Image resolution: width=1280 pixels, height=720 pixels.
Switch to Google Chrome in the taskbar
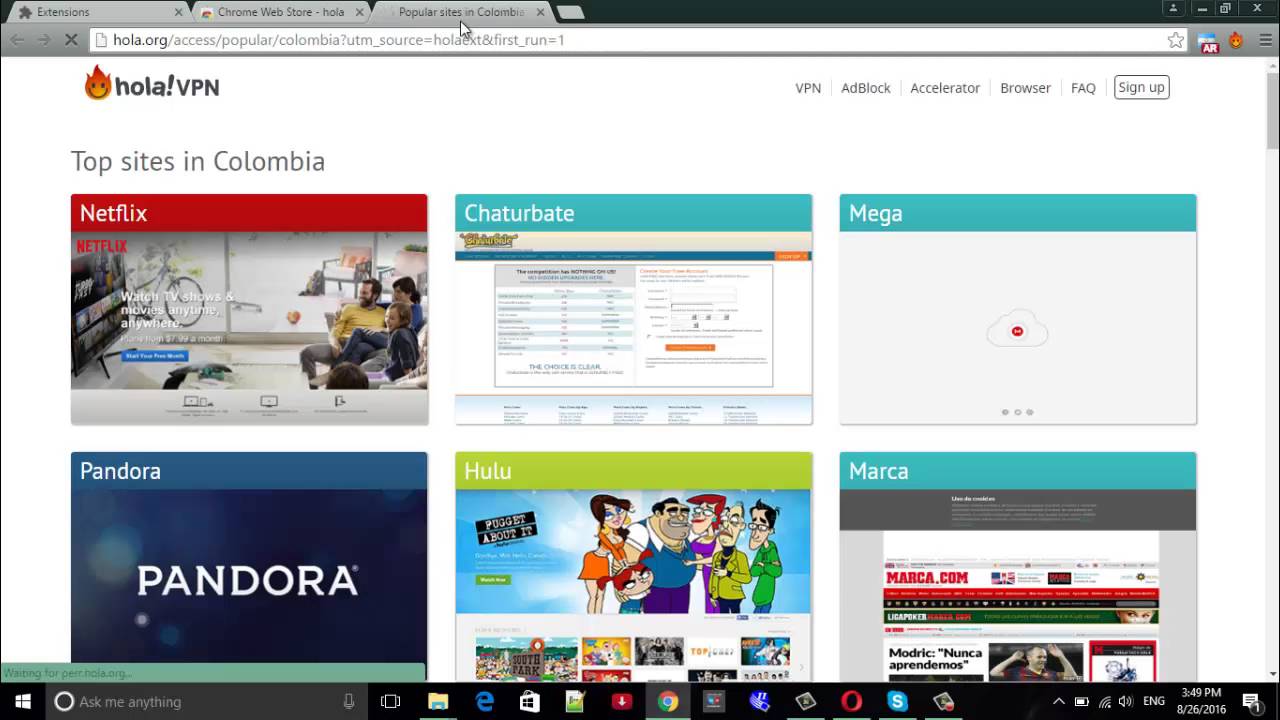pos(668,701)
